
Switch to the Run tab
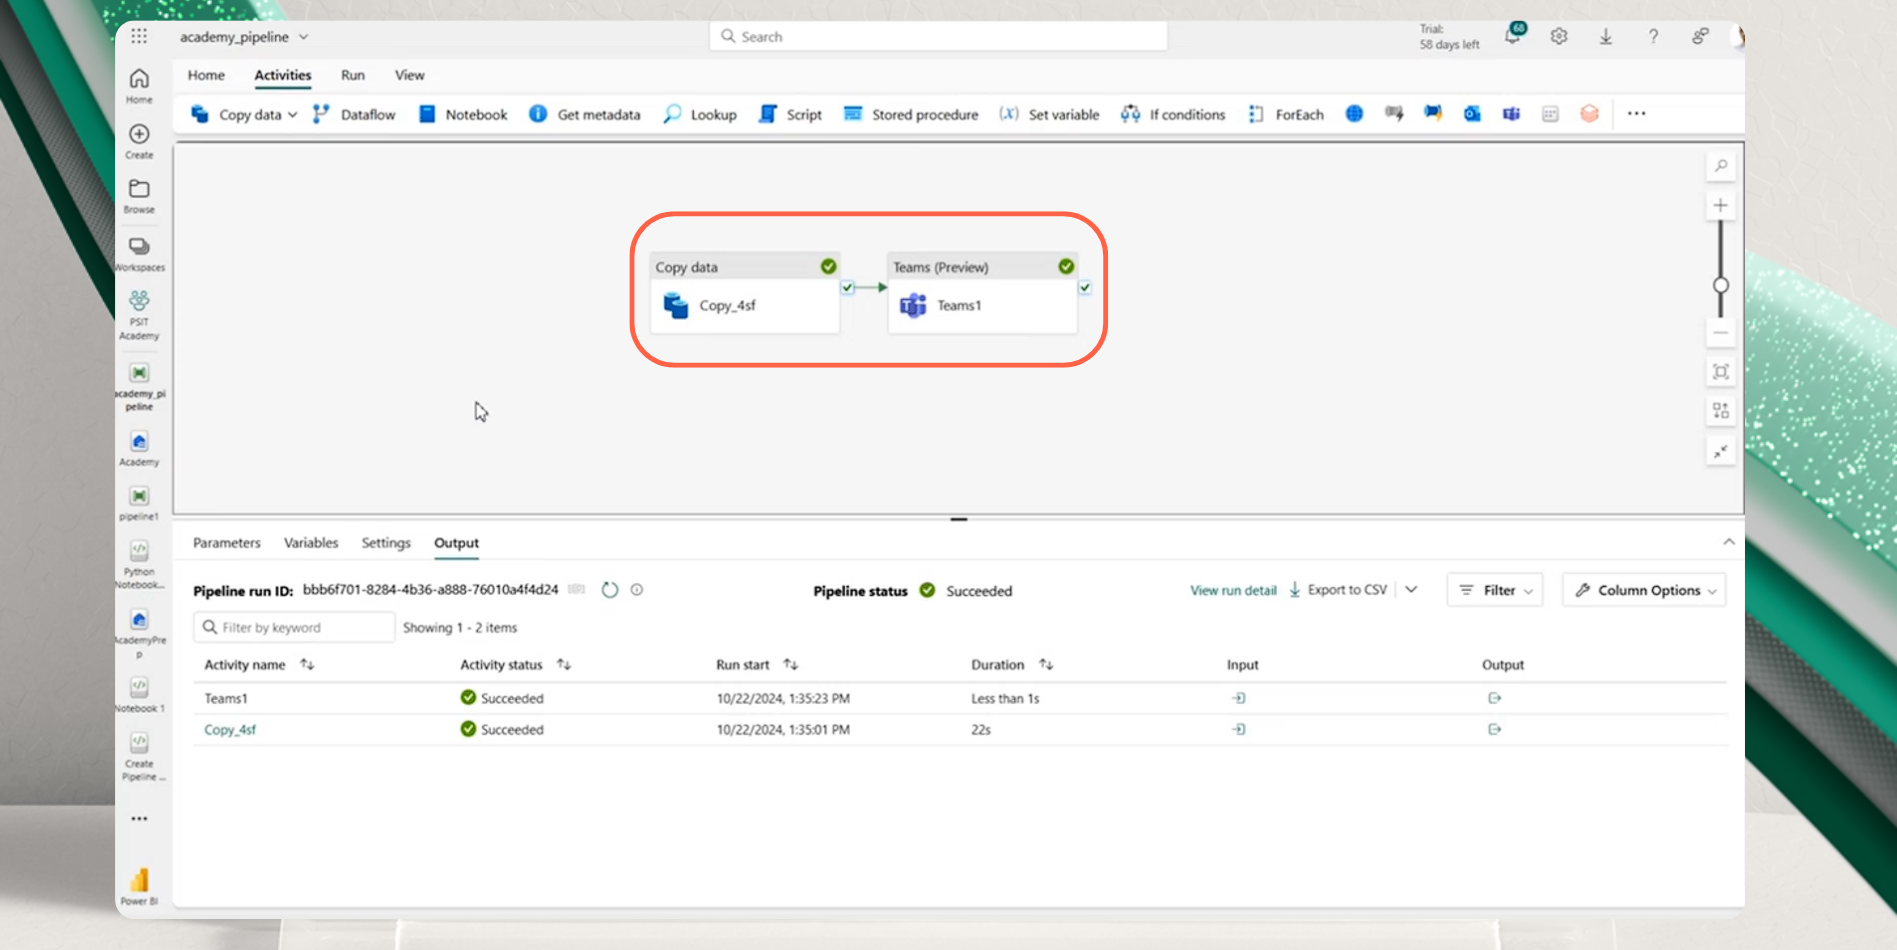click(352, 75)
